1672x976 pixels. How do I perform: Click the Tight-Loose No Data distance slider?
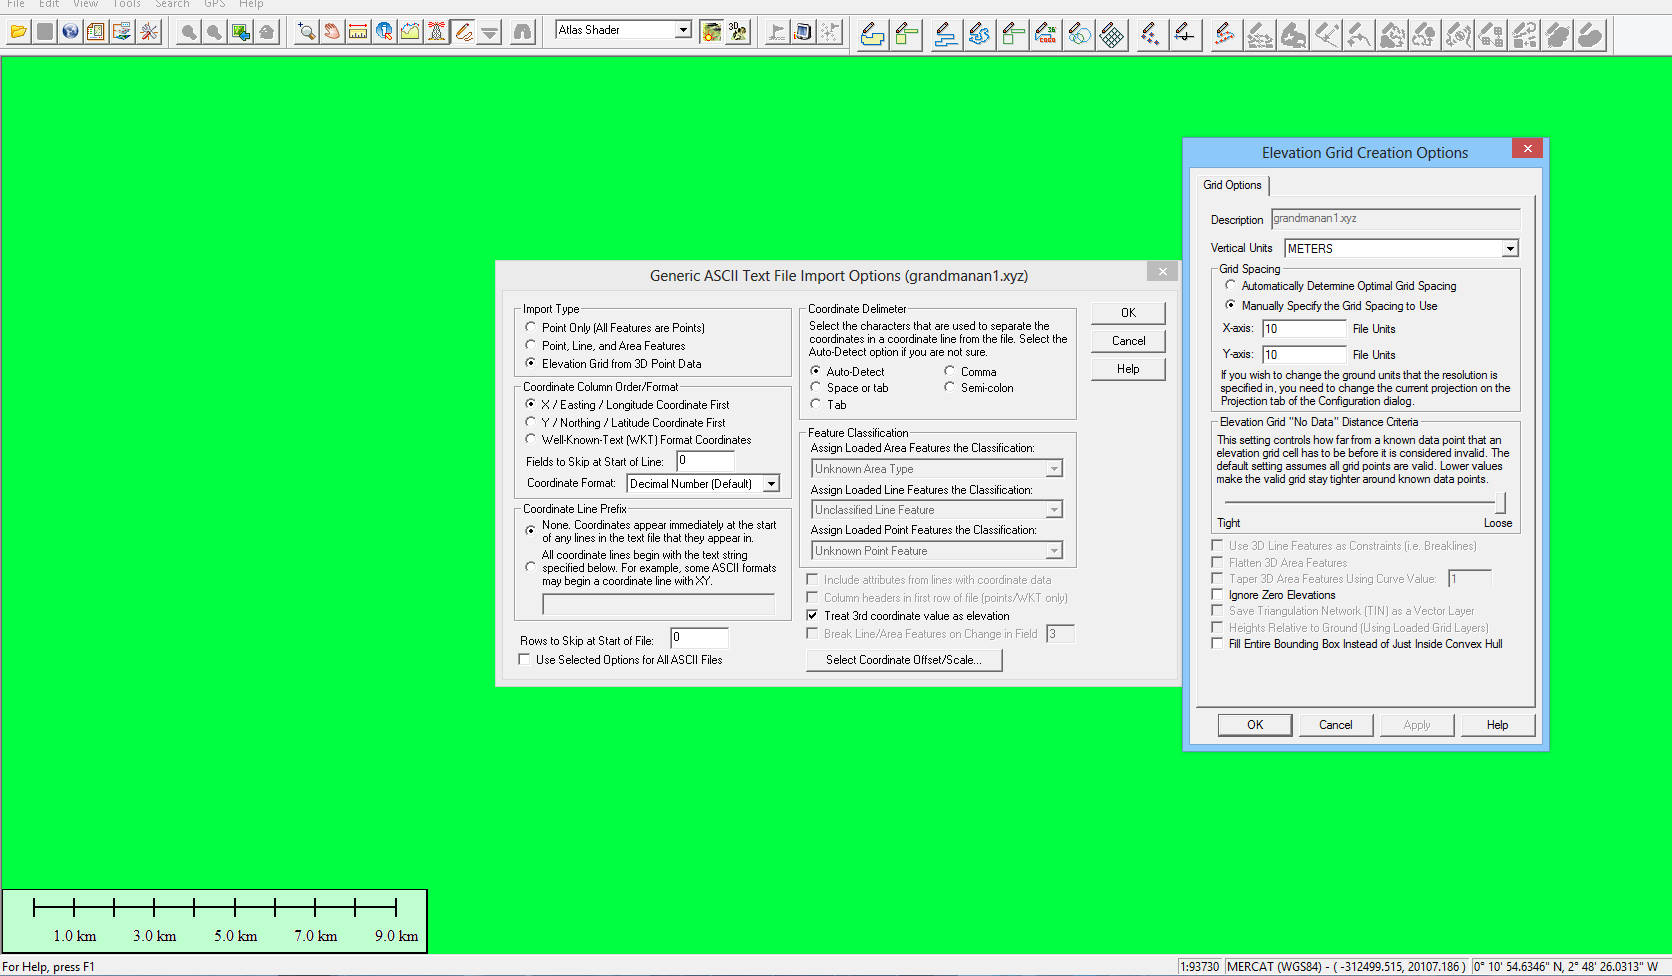tap(1499, 503)
